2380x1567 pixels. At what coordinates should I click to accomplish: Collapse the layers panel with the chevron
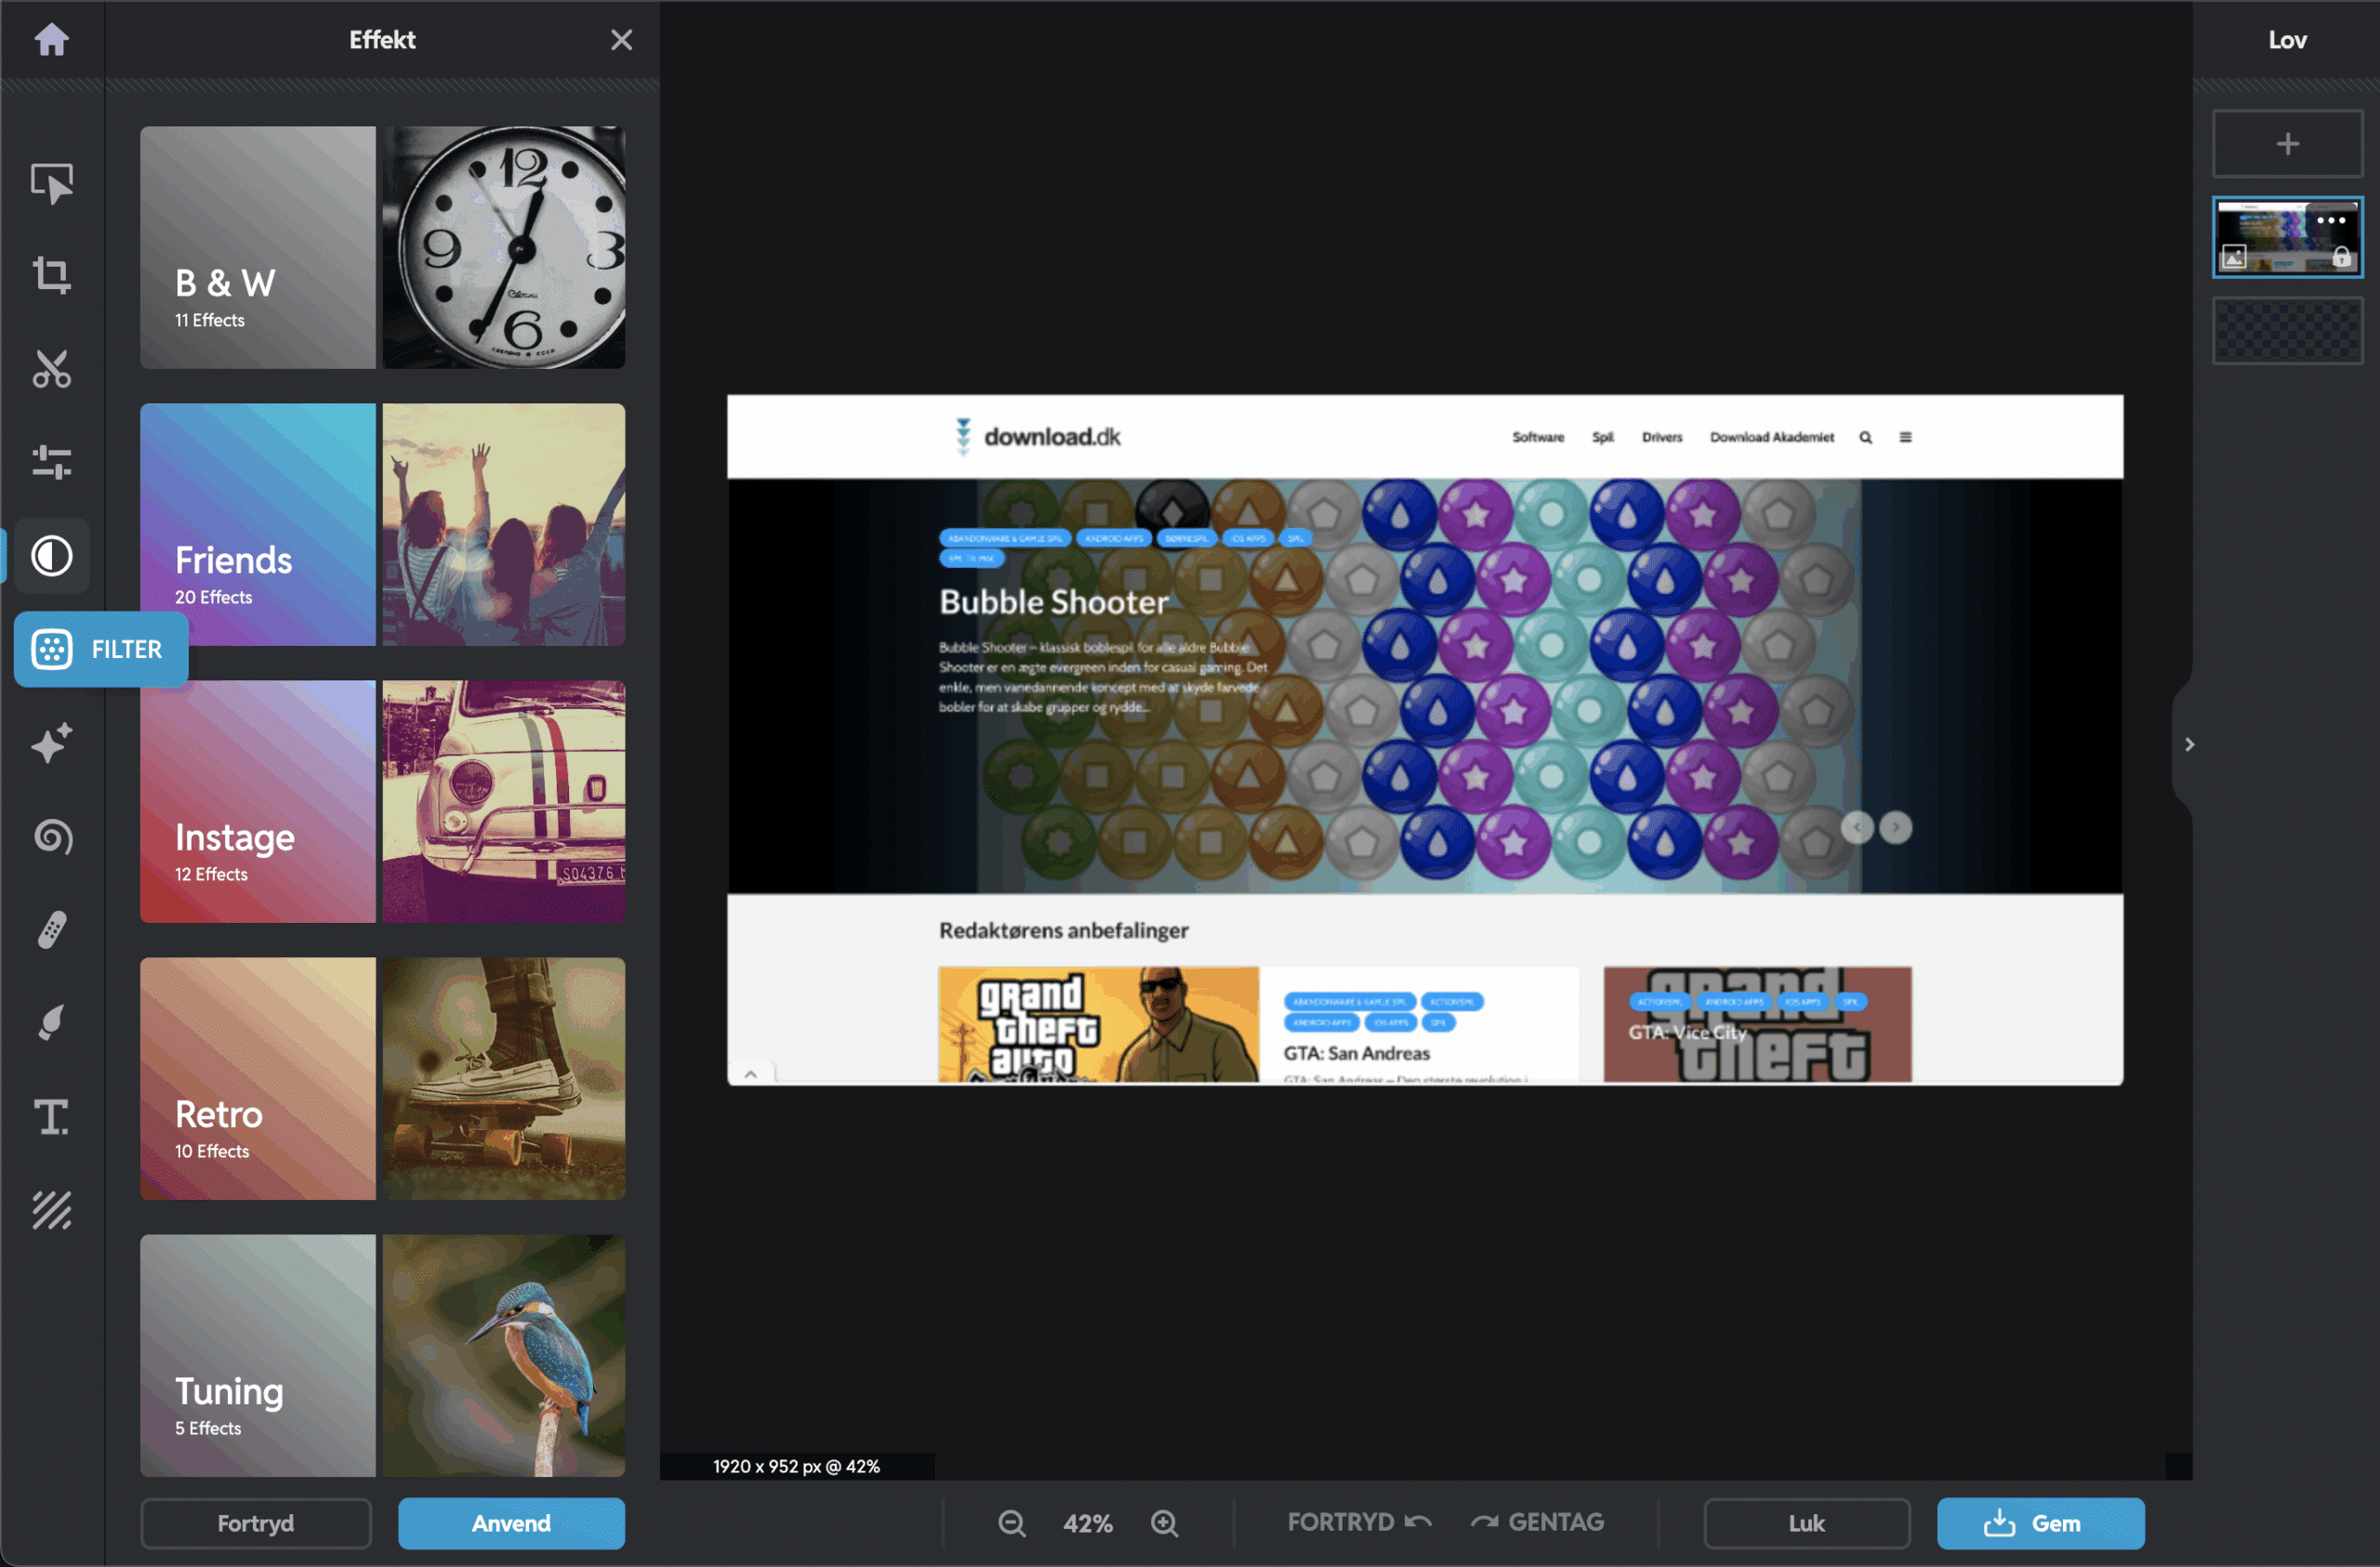coord(2189,745)
